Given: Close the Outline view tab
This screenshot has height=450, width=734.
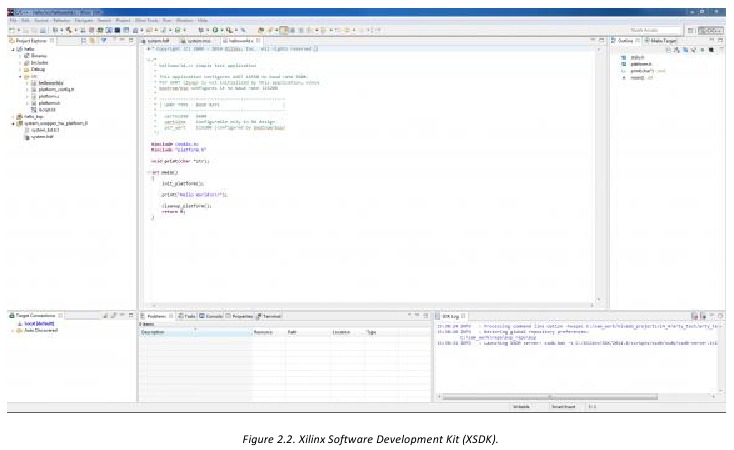Looking at the screenshot, I should click(637, 41).
